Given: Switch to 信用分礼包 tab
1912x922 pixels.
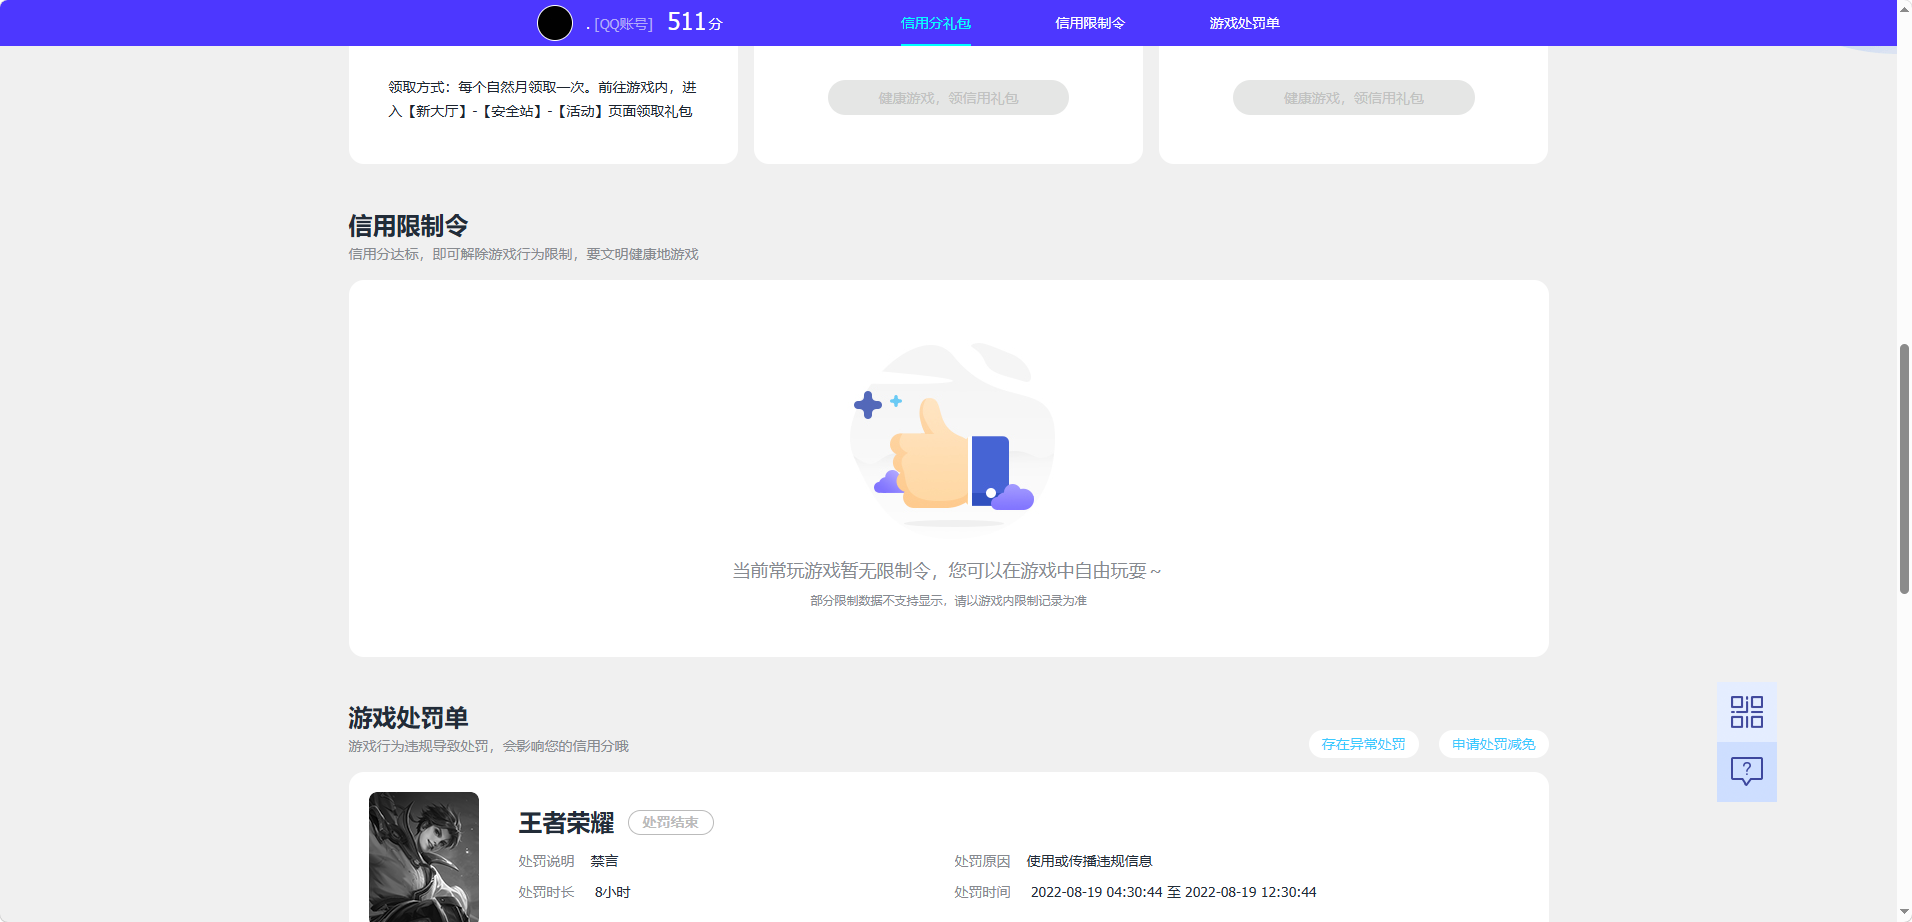Looking at the screenshot, I should tap(936, 23).
